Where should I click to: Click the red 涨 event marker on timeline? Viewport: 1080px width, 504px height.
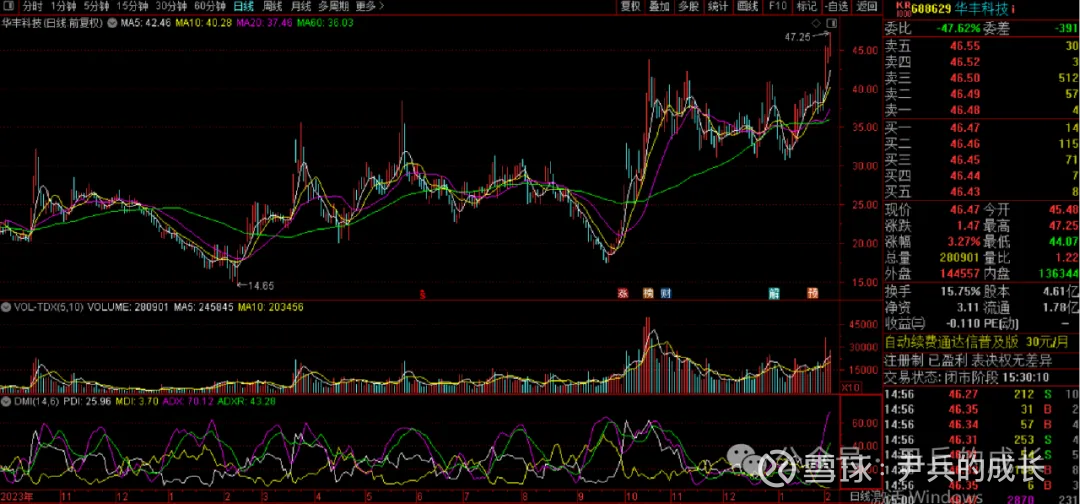pos(622,293)
